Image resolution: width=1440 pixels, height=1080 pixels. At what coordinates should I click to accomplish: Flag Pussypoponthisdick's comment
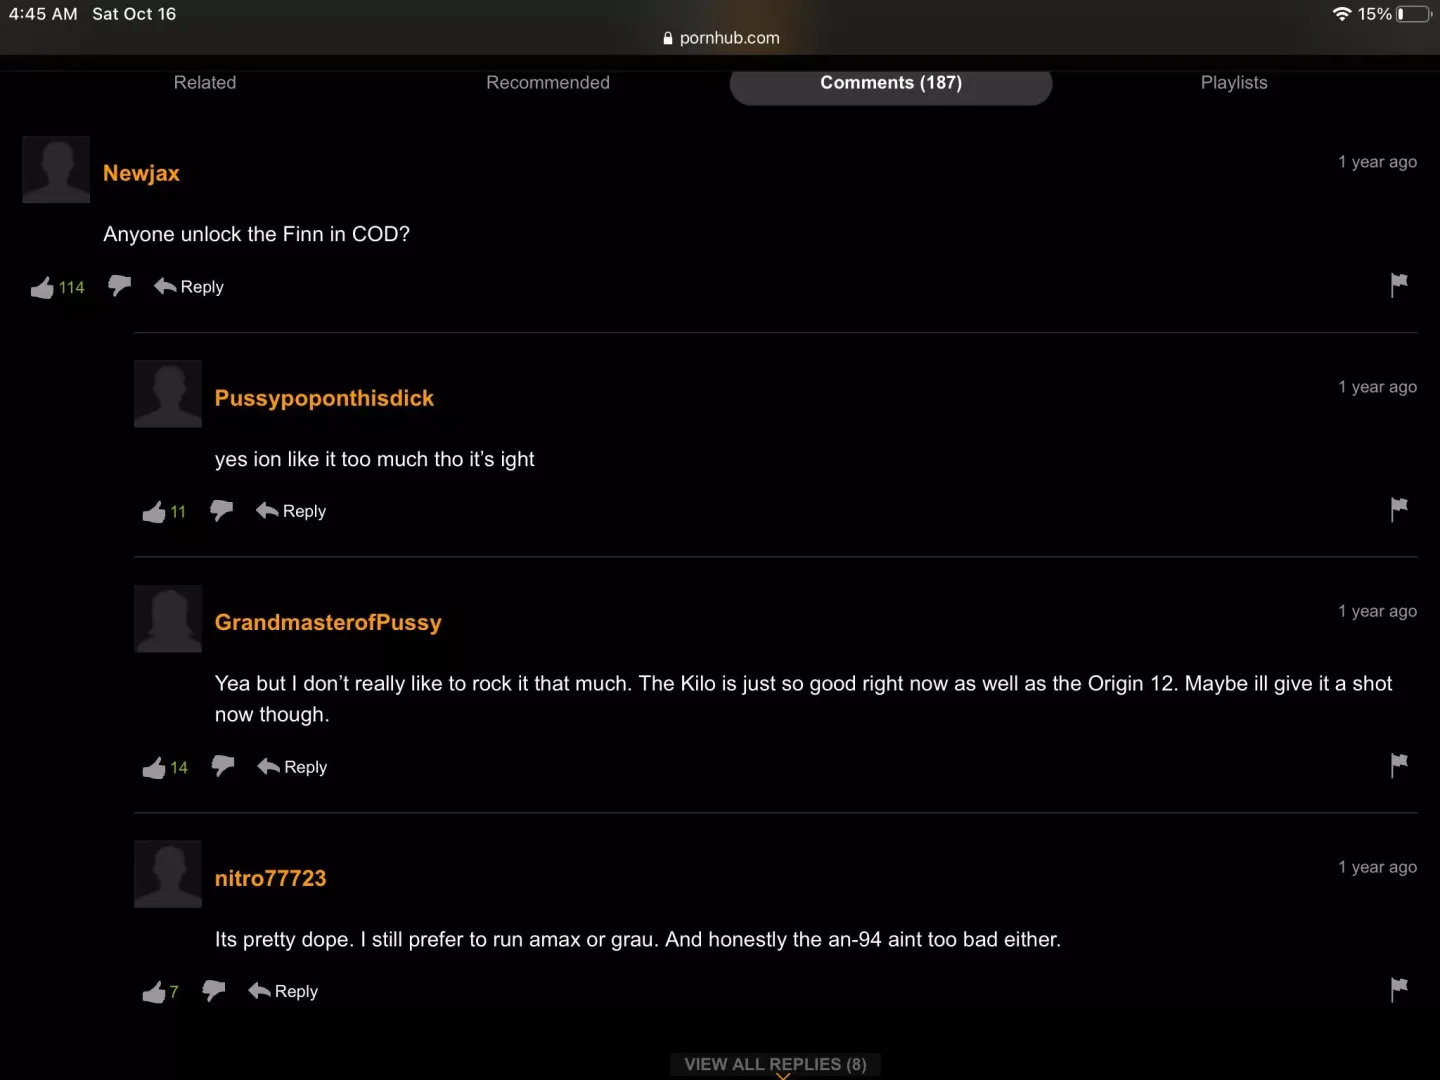coord(1398,509)
